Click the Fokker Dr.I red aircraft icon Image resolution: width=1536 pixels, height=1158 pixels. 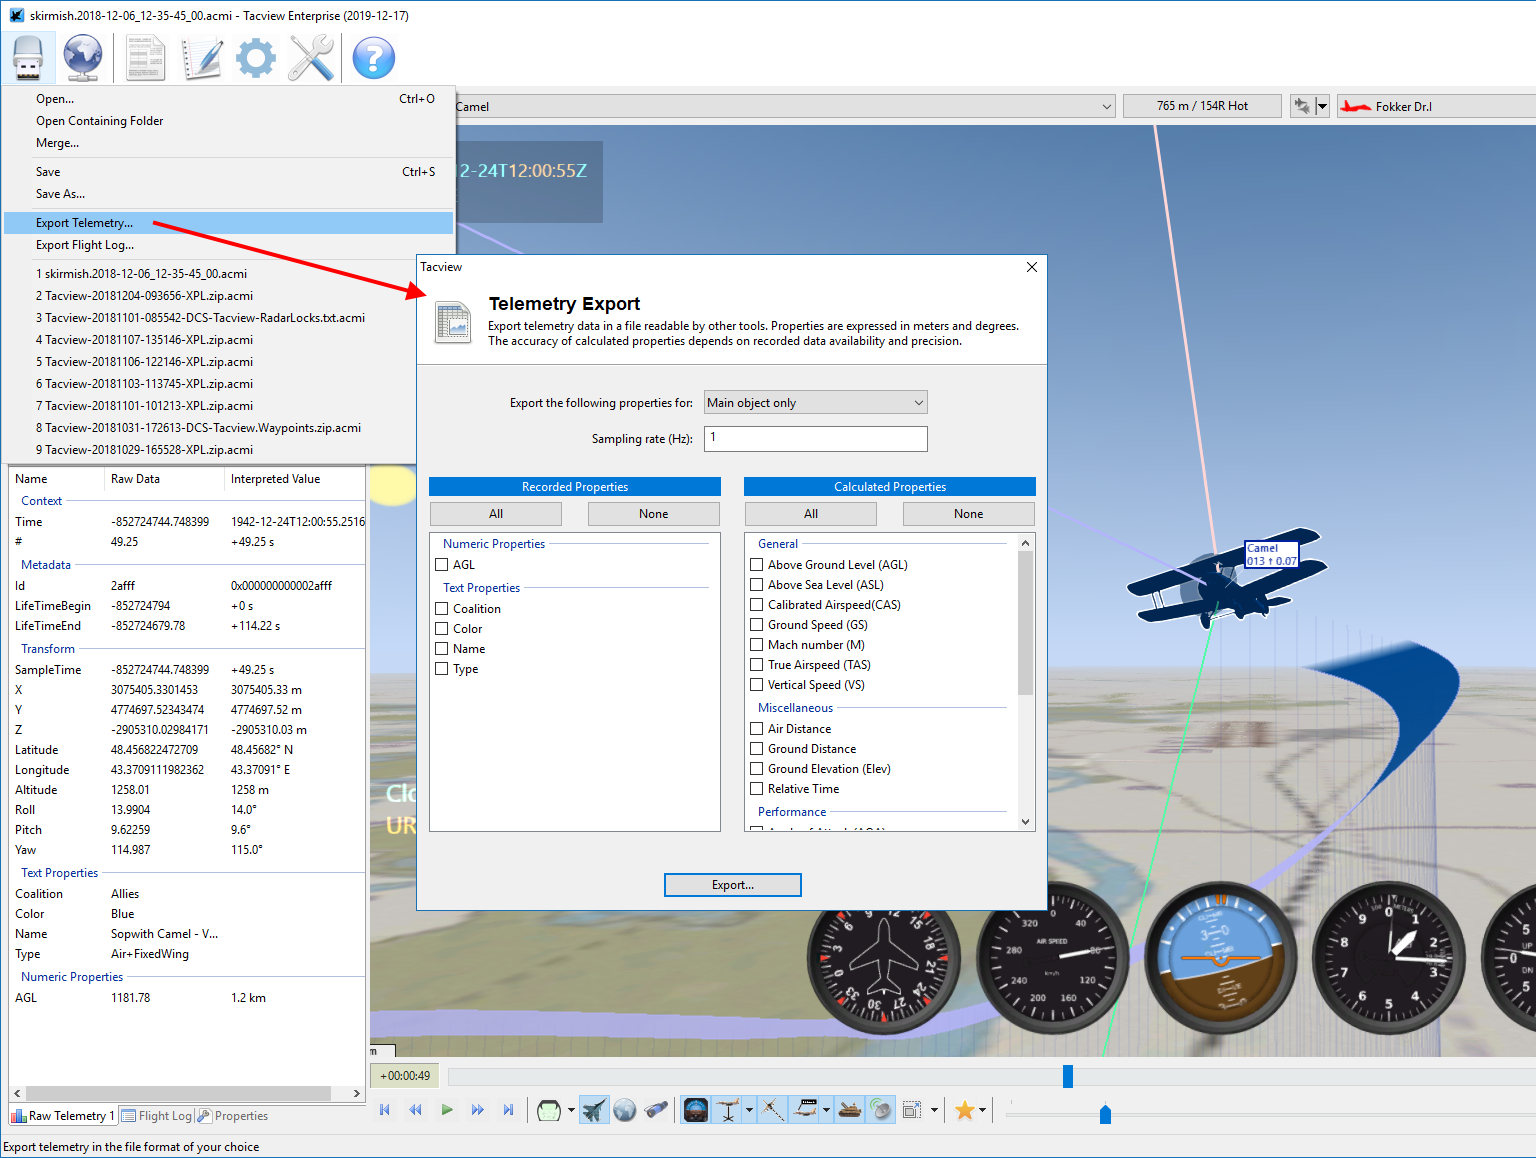pyautogui.click(x=1356, y=106)
